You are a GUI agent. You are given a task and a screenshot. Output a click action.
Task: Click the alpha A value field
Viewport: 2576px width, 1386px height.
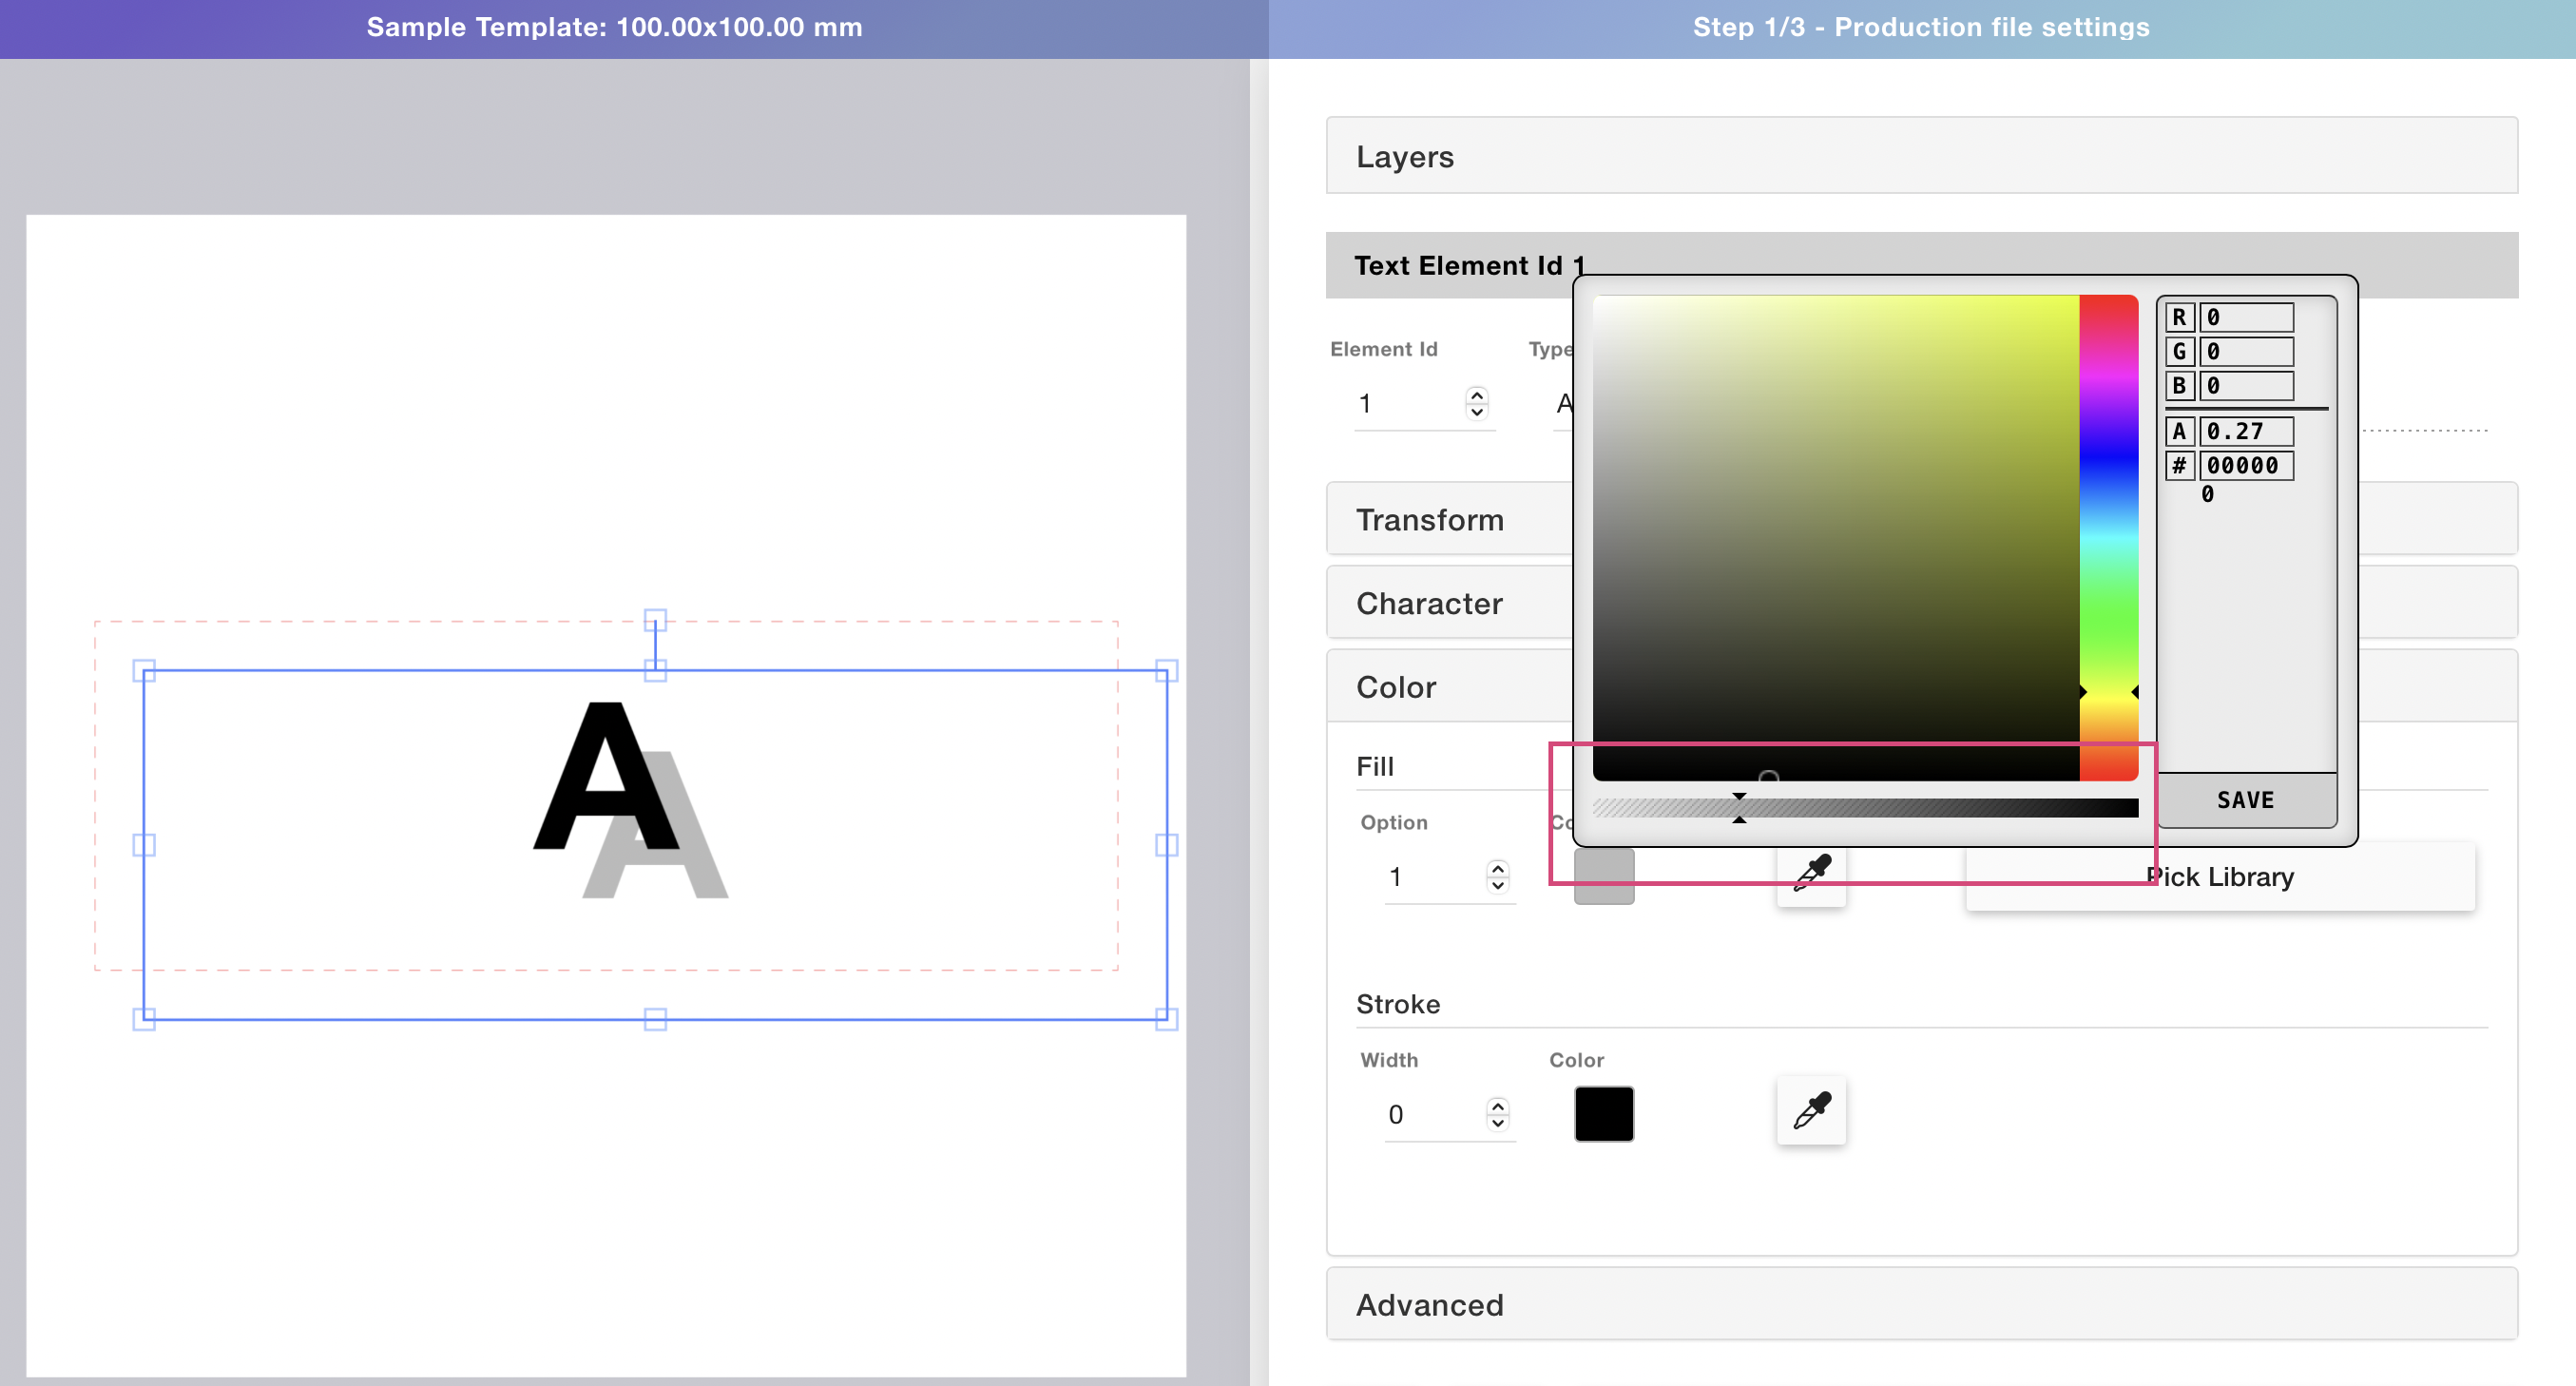coord(2246,431)
